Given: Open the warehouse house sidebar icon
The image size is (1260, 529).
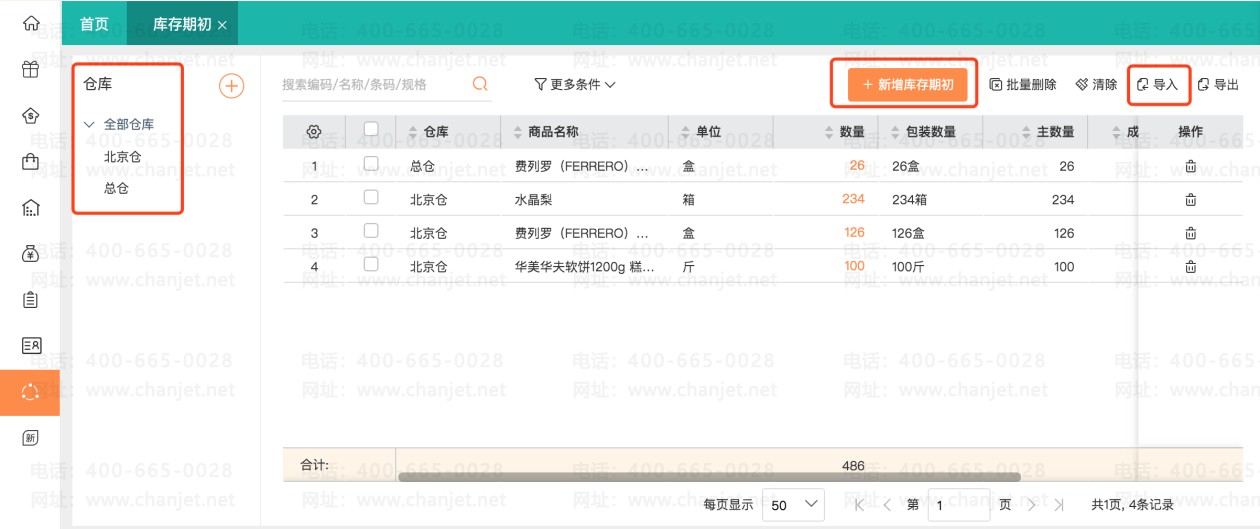Looking at the screenshot, I should [x=31, y=207].
